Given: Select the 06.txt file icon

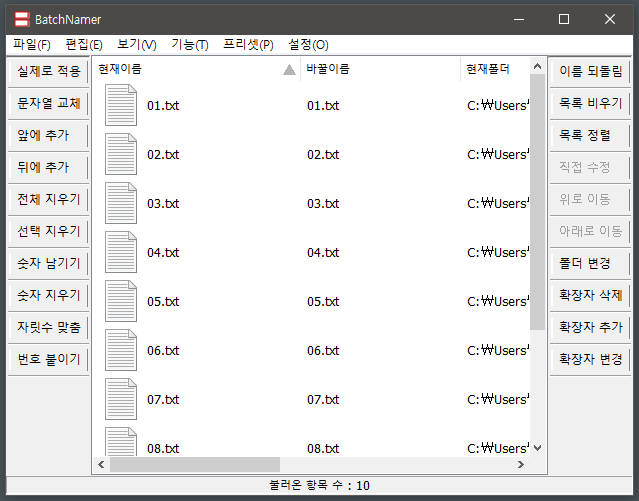Looking at the screenshot, I should [121, 350].
